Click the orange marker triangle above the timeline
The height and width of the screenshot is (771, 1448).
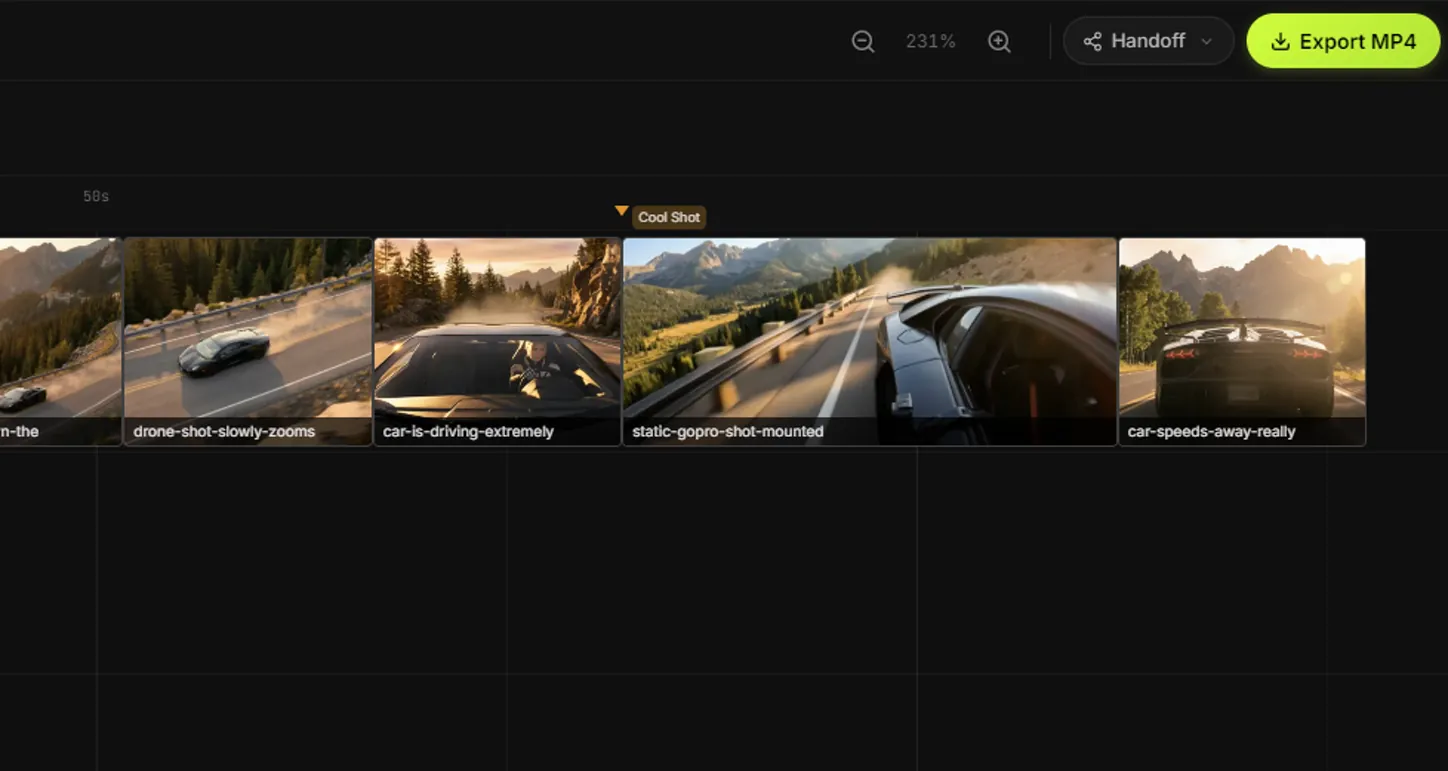point(622,210)
